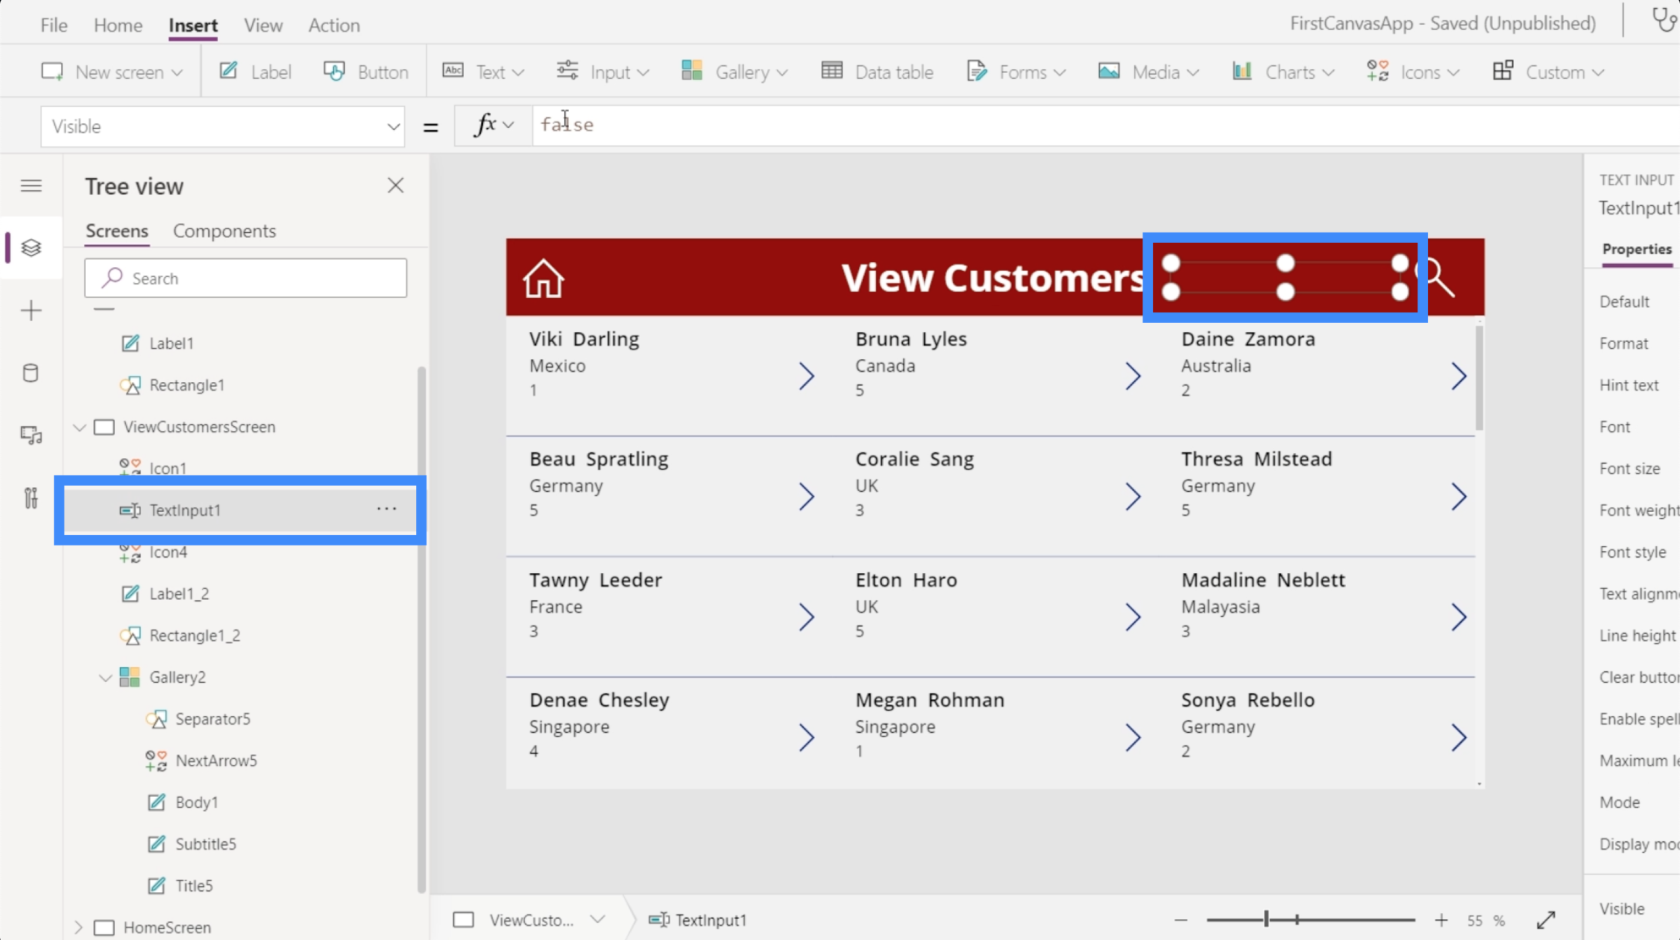This screenshot has width=1680, height=940.
Task: Open the Advanced tools icon
Action: pos(31,497)
